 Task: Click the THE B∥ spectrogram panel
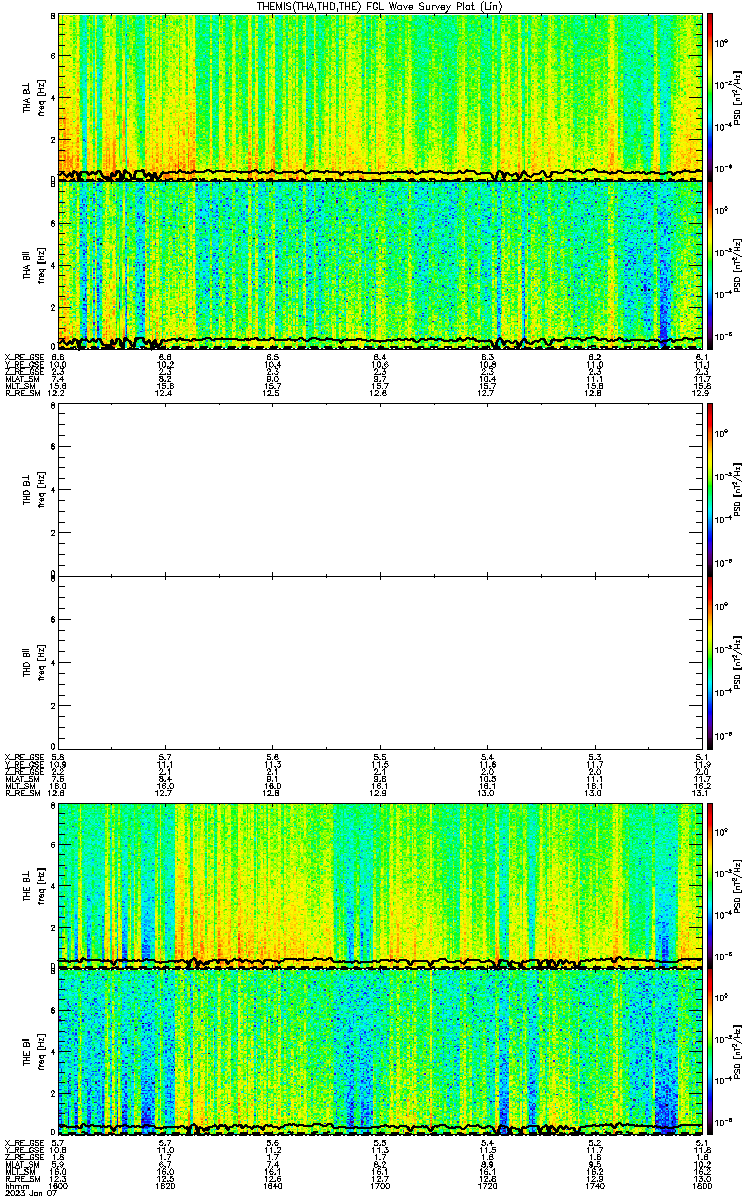pyautogui.click(x=381, y=1053)
